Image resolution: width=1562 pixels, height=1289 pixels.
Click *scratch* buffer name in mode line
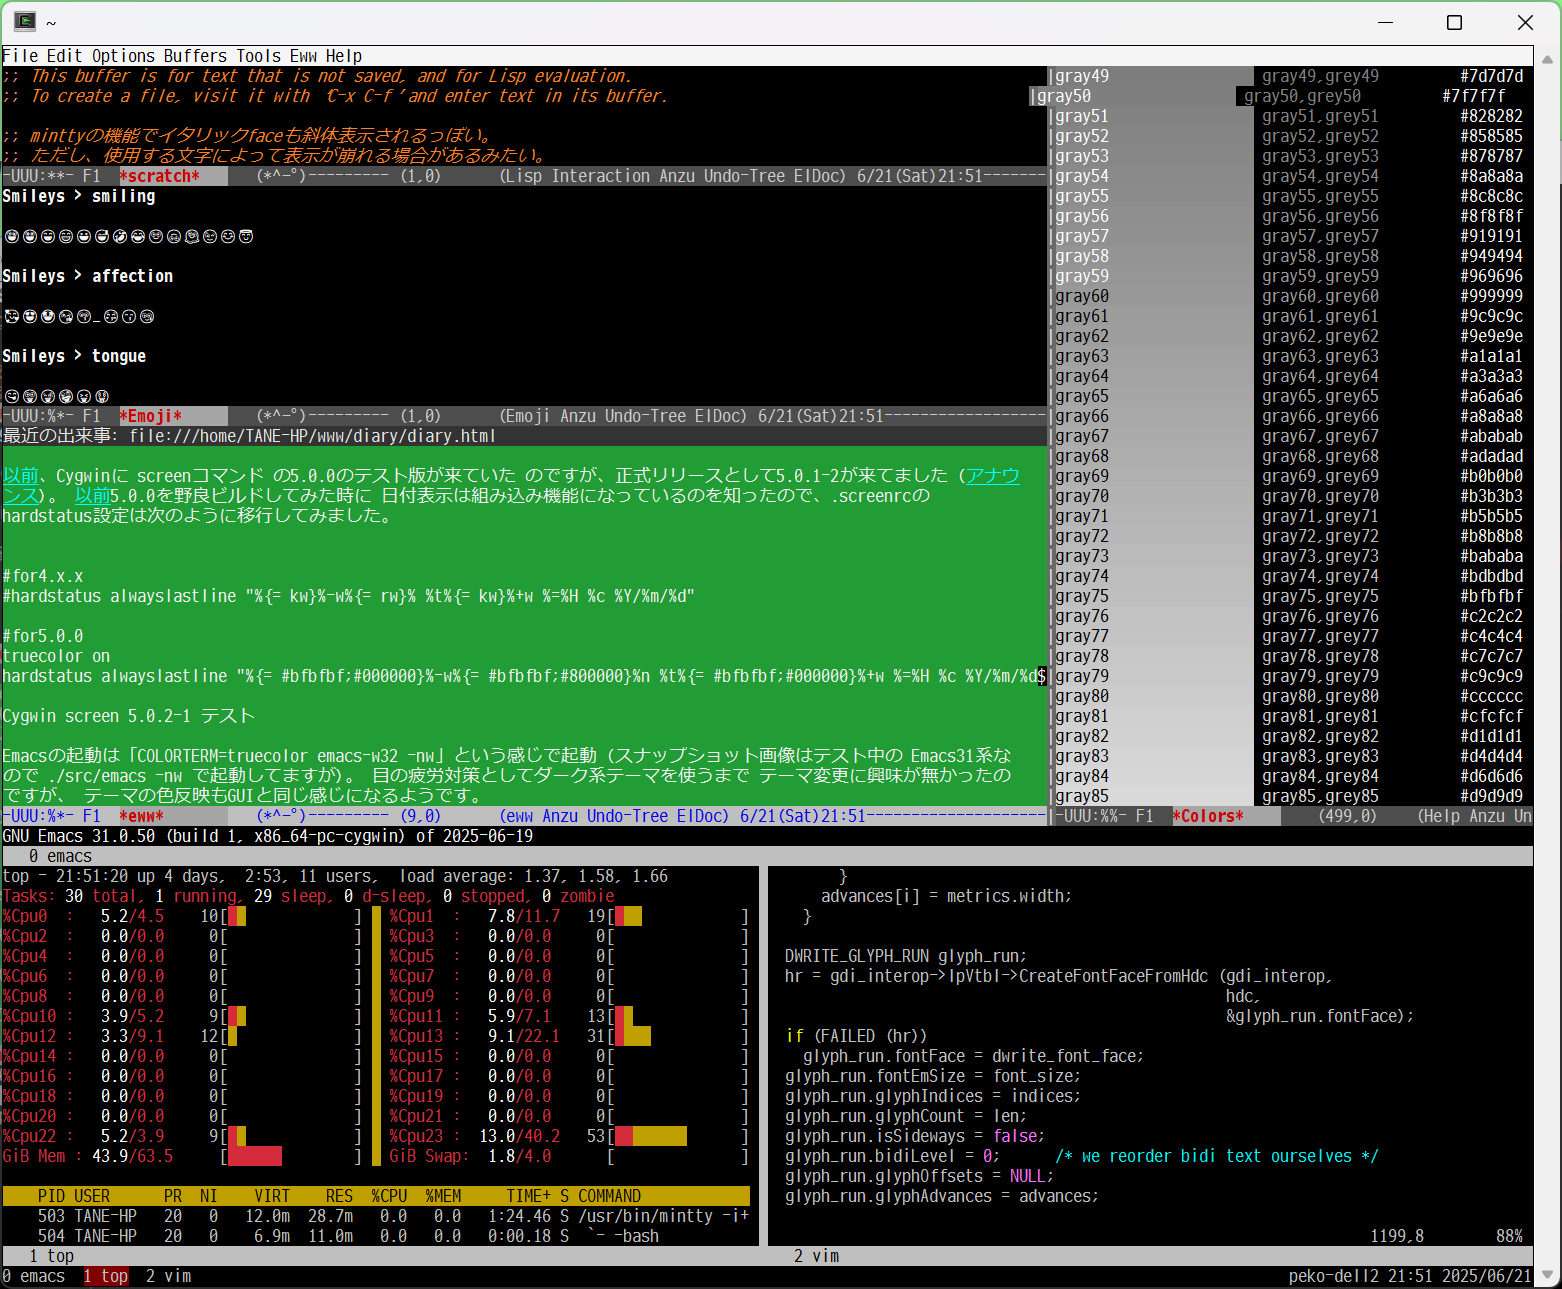coord(159,176)
